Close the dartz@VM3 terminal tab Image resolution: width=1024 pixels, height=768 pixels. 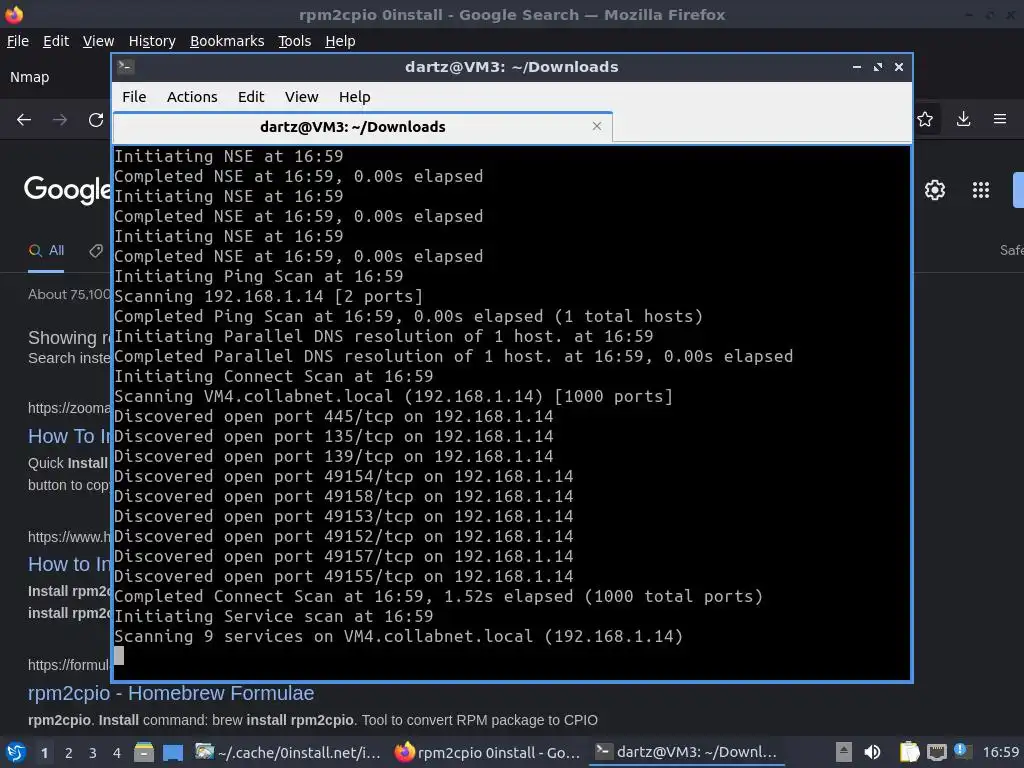point(596,126)
